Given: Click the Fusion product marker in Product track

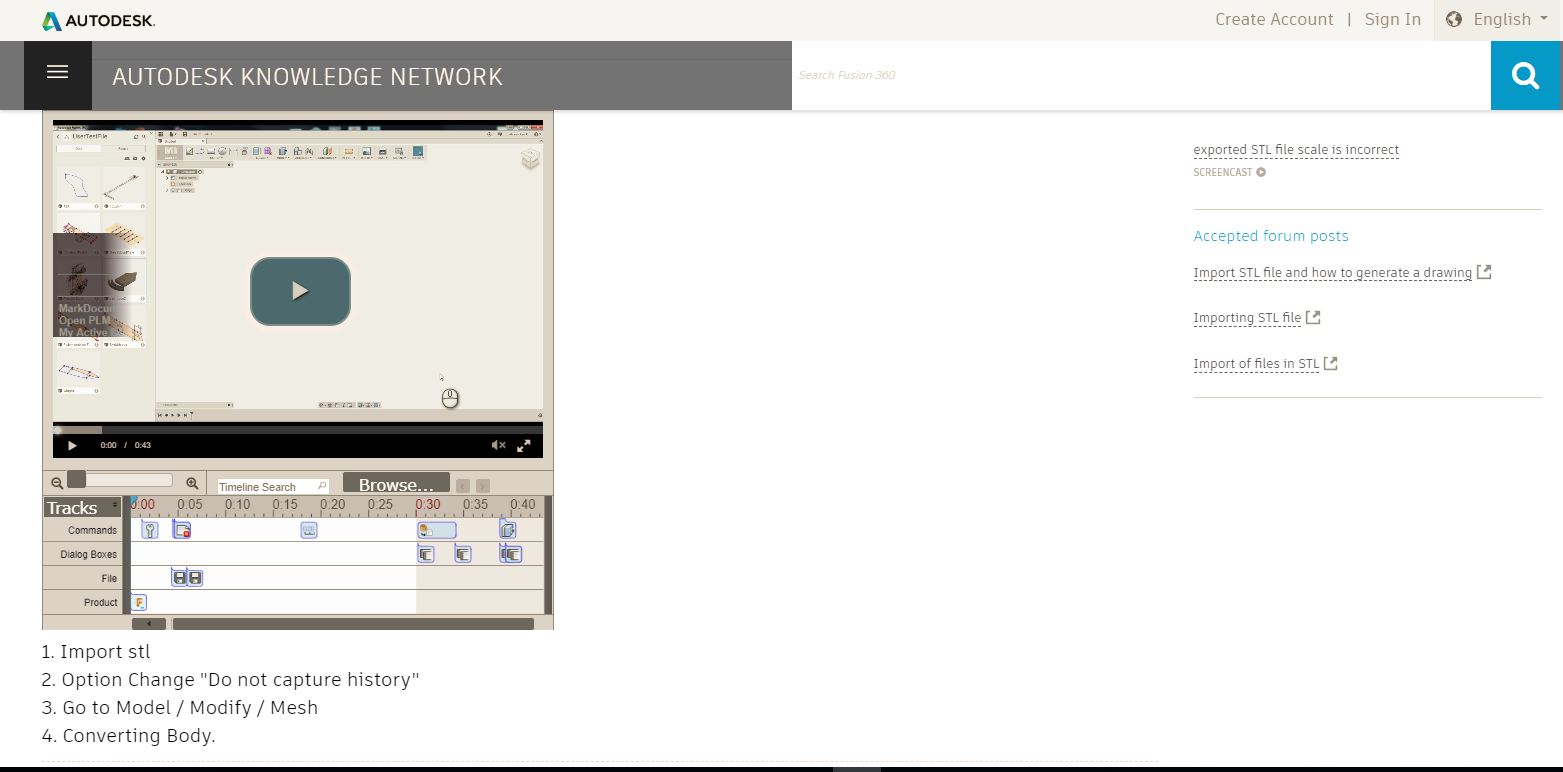Looking at the screenshot, I should (139, 602).
